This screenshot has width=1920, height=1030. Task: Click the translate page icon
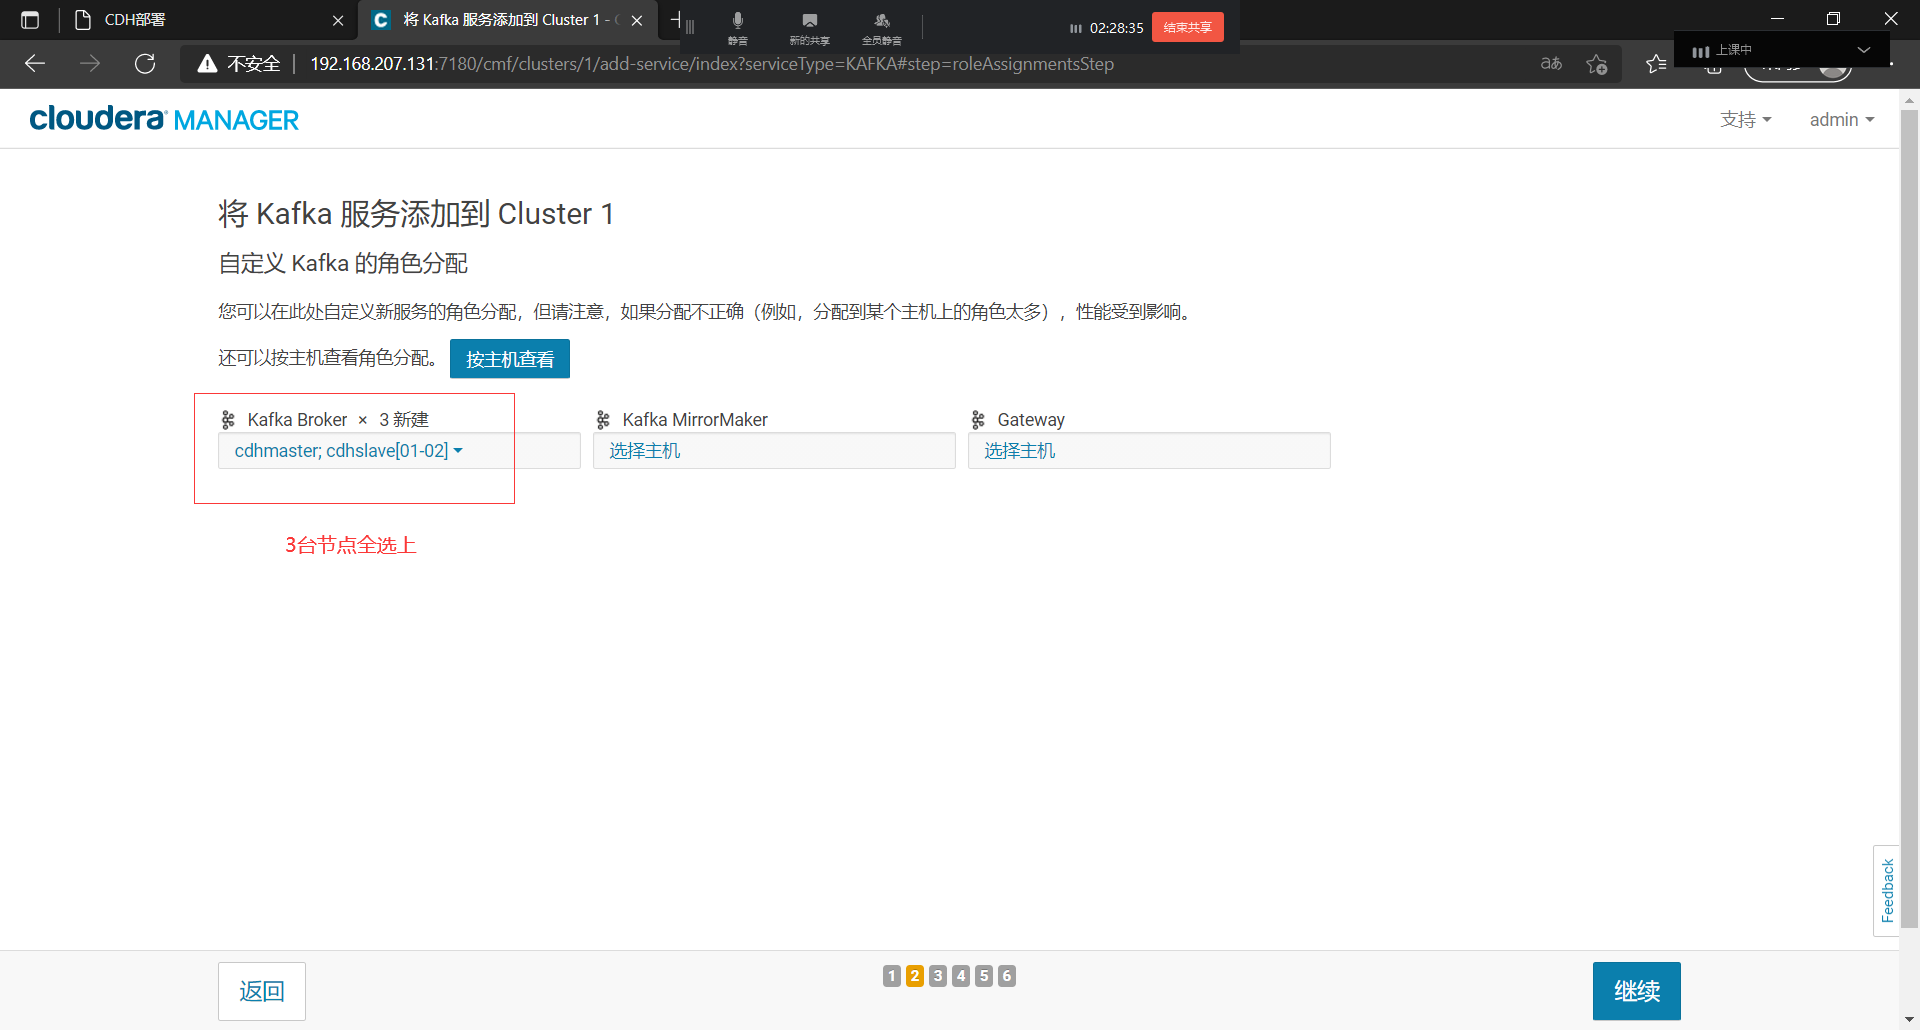click(1551, 64)
